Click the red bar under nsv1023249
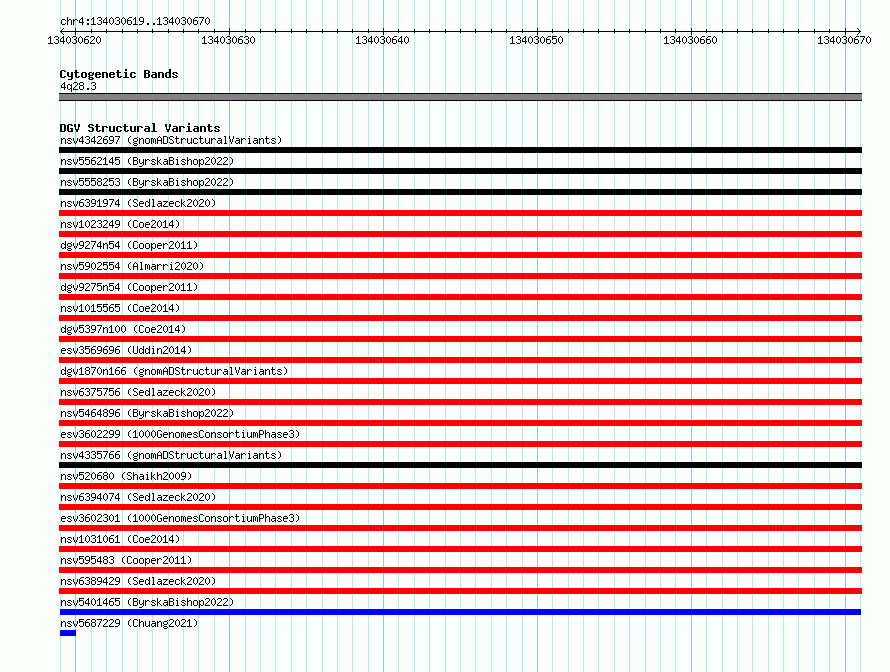 (460, 234)
